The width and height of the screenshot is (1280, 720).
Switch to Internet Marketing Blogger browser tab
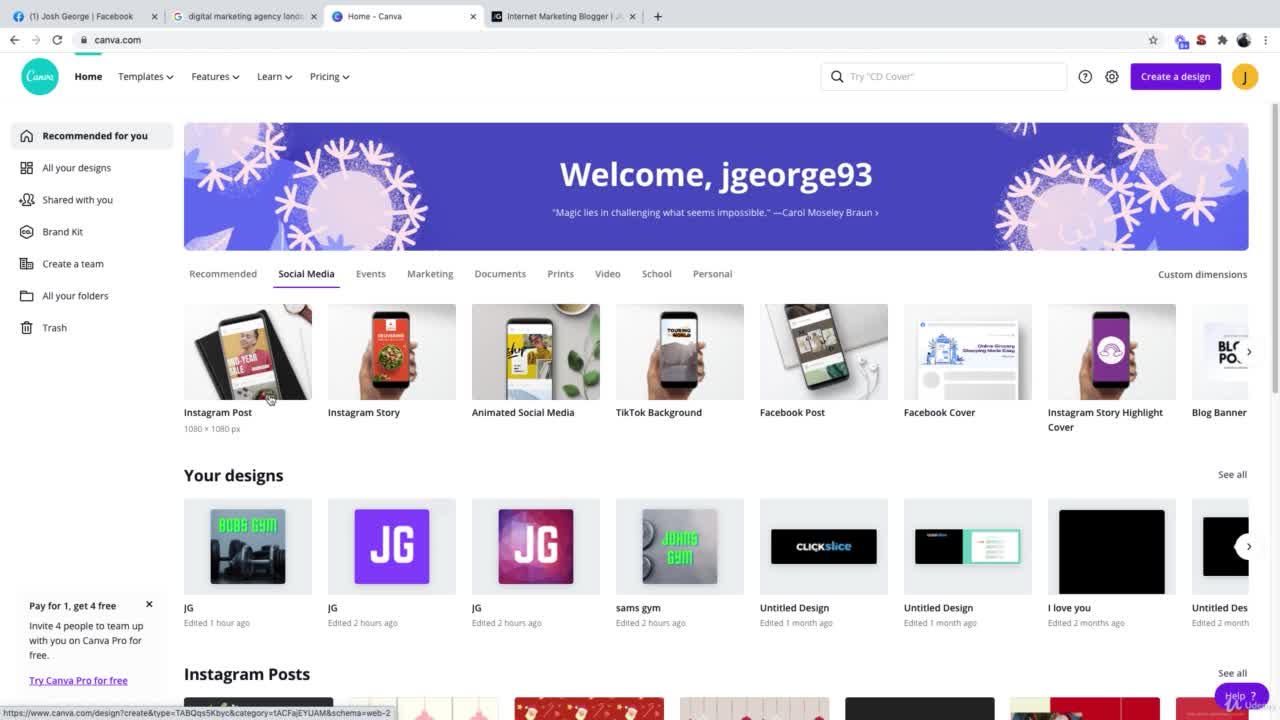564,16
